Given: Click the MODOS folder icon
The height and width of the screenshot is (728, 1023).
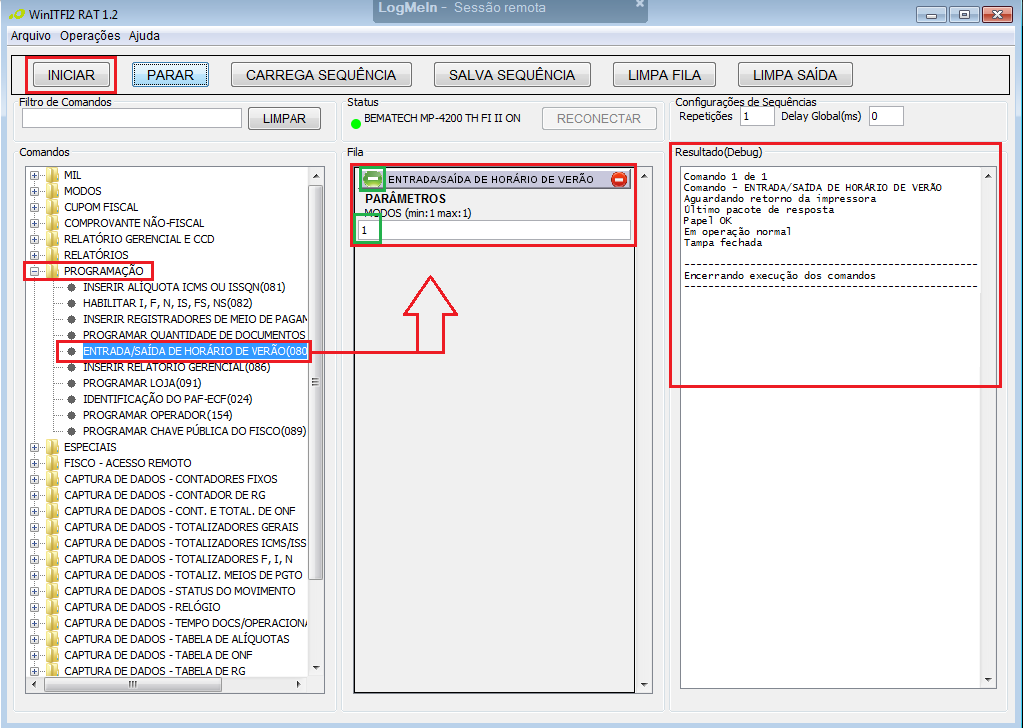Looking at the screenshot, I should pyautogui.click(x=52, y=191).
